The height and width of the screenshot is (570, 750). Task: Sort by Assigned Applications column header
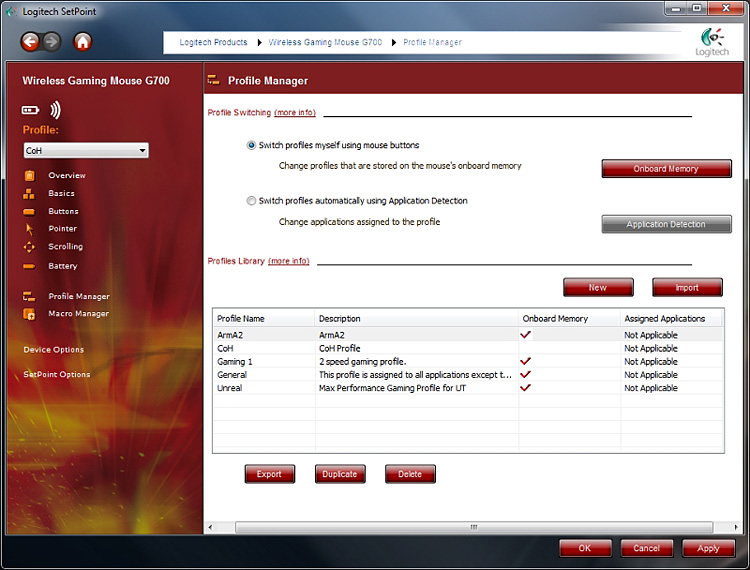[x=672, y=318]
